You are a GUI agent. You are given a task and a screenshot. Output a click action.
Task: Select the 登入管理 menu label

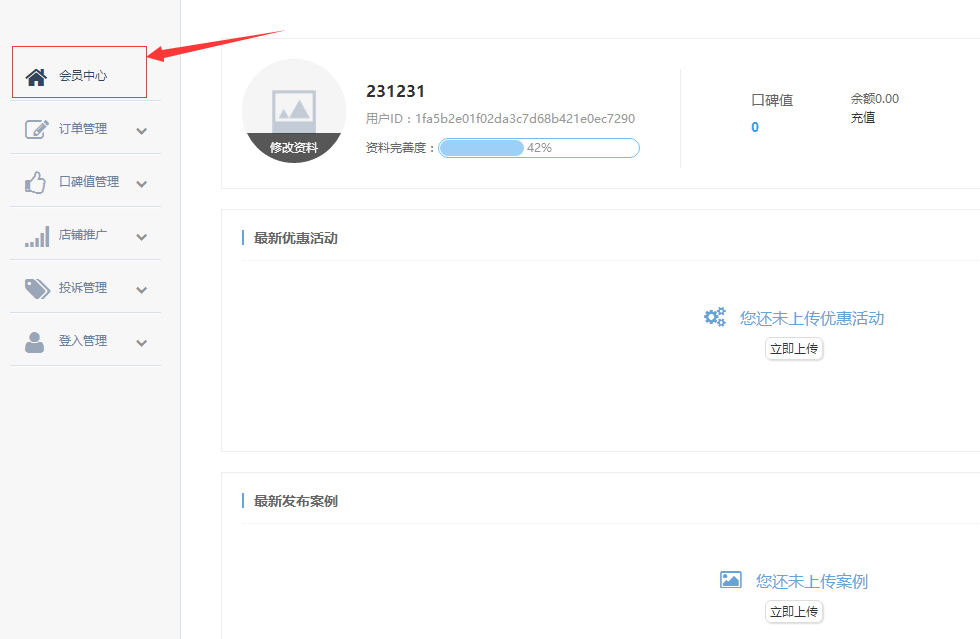tap(83, 341)
